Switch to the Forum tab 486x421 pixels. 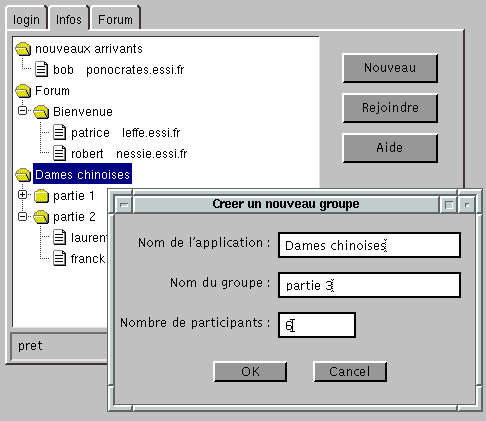point(115,19)
